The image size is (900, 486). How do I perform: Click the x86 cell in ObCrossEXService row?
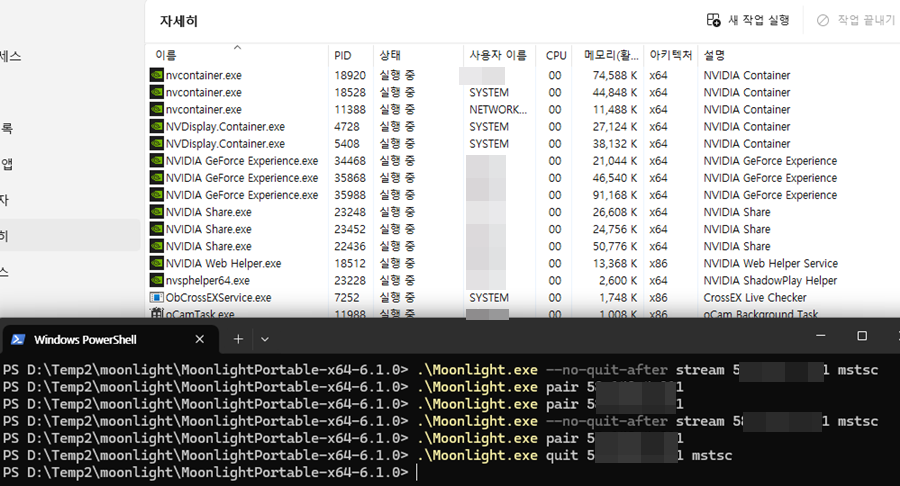(x=658, y=298)
